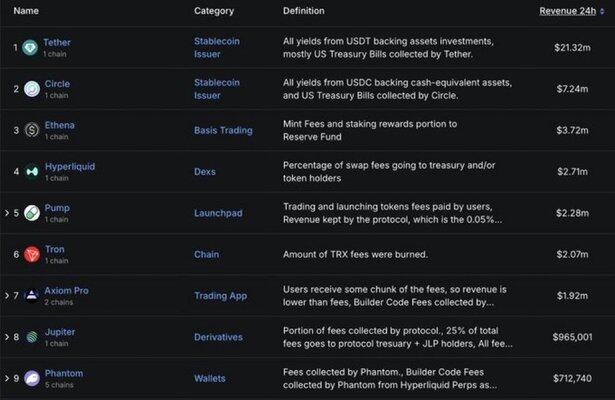The width and height of the screenshot is (615, 400).
Task: Open the Hyperliquid protocol link
Action: (x=70, y=167)
